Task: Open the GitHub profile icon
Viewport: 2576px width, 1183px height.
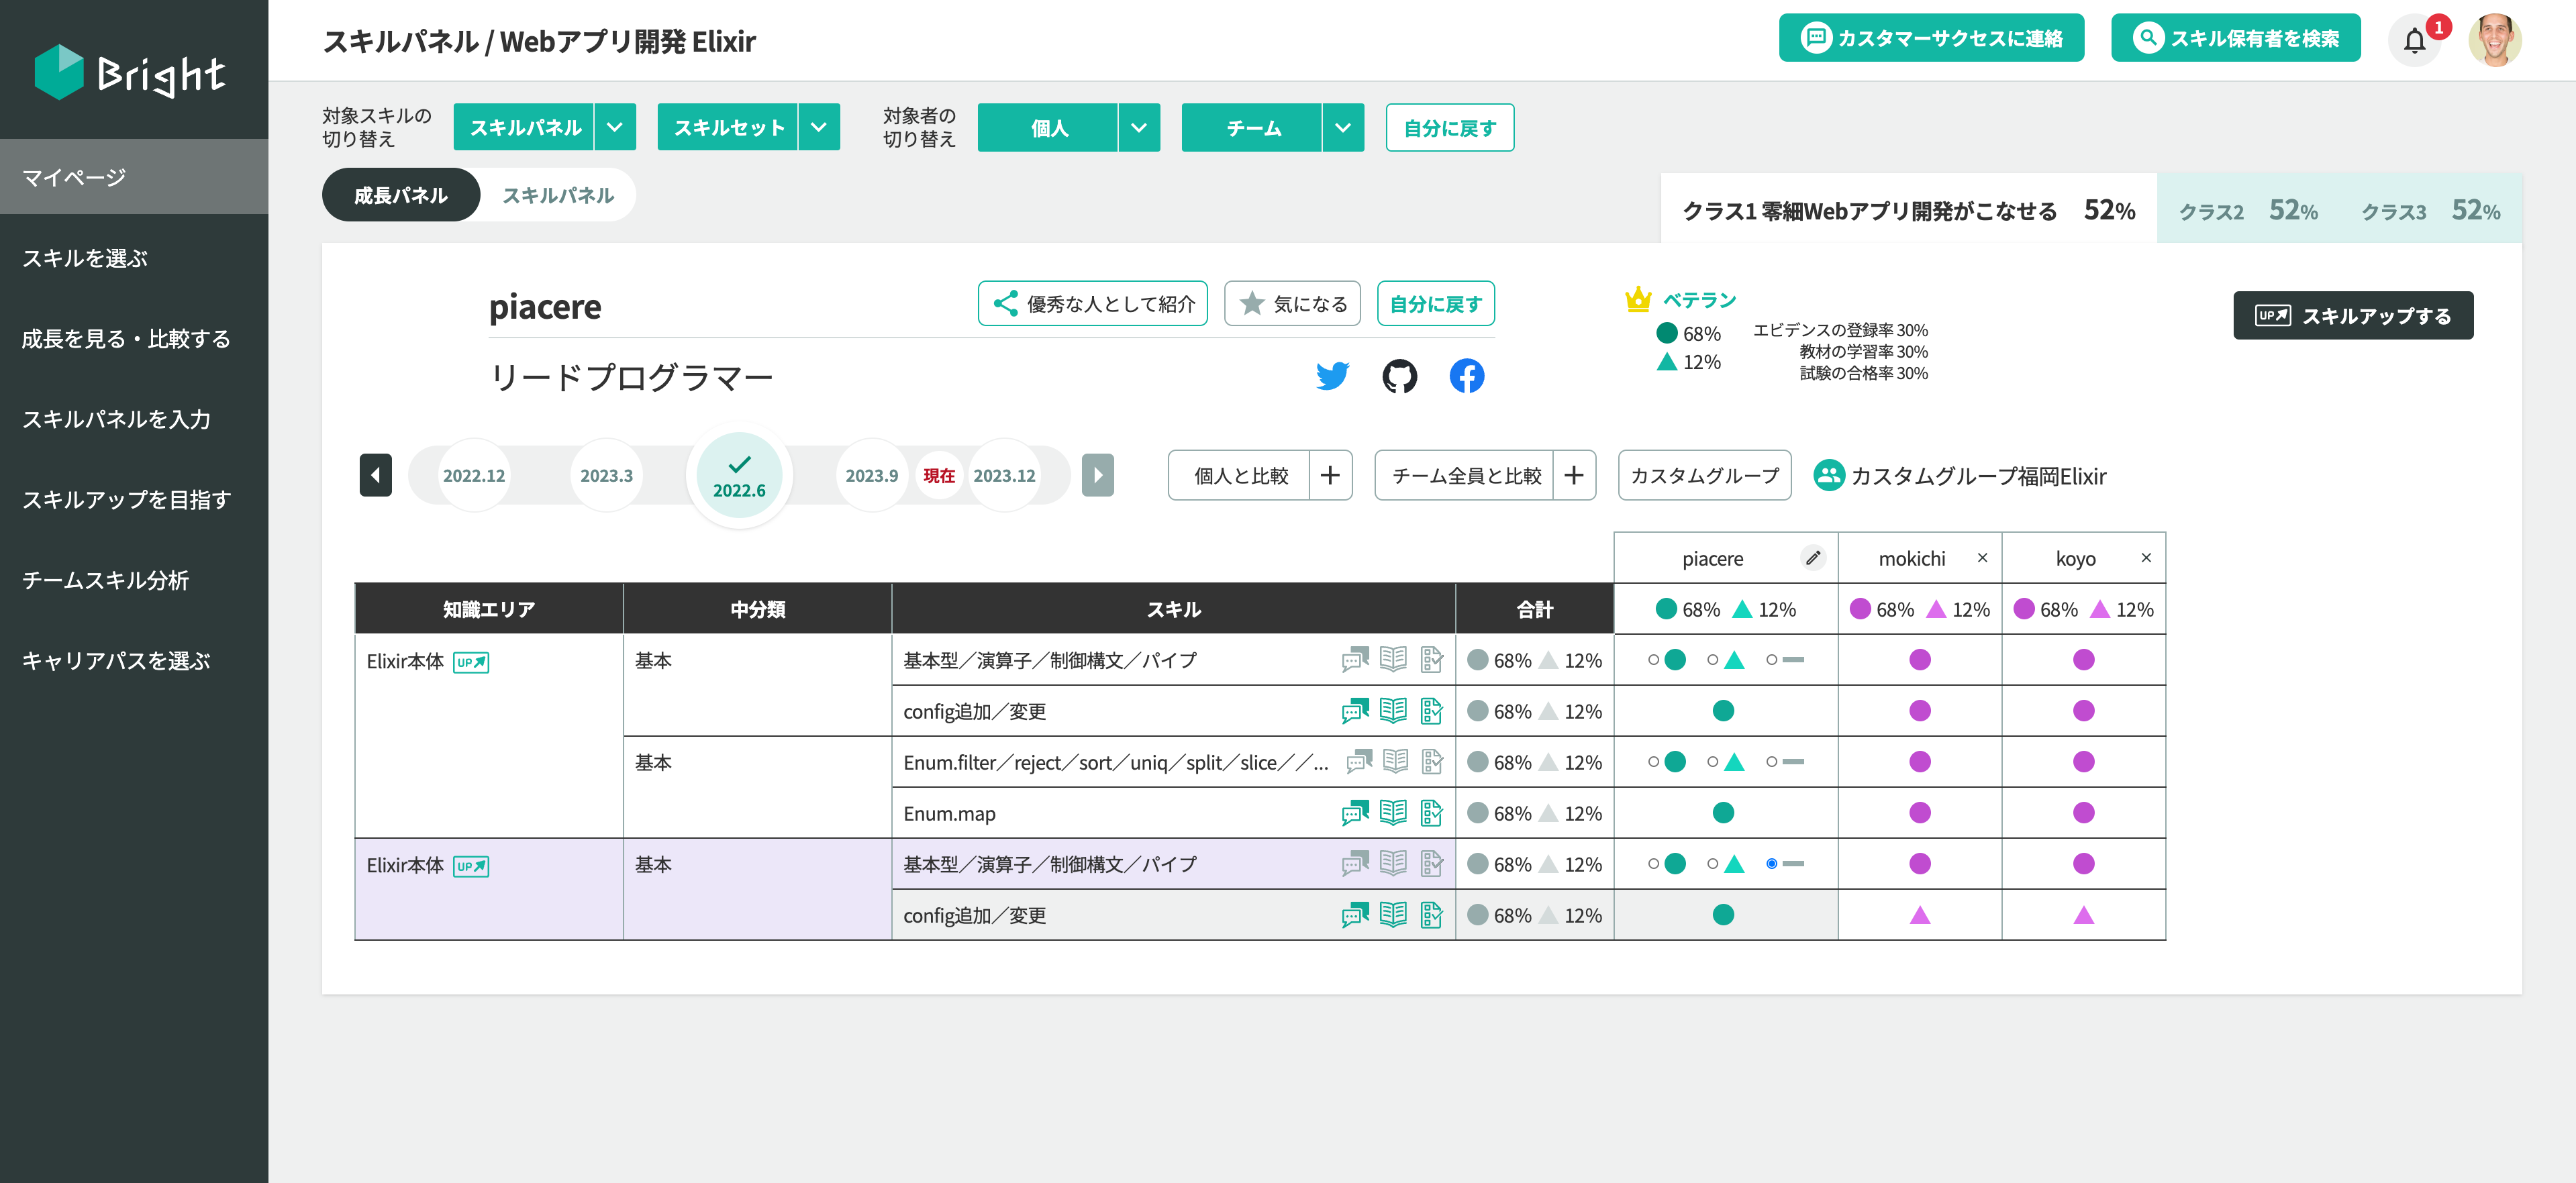Action: coord(1399,376)
